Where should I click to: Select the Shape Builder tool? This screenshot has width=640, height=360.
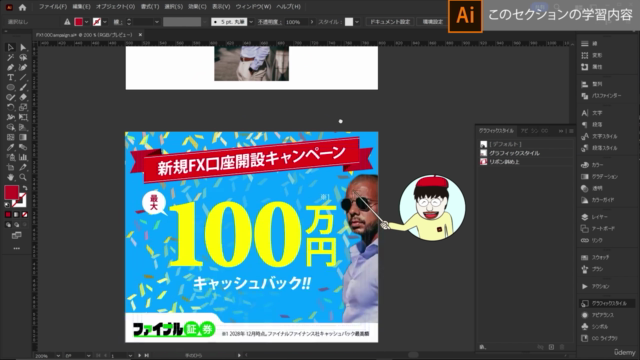point(11,127)
